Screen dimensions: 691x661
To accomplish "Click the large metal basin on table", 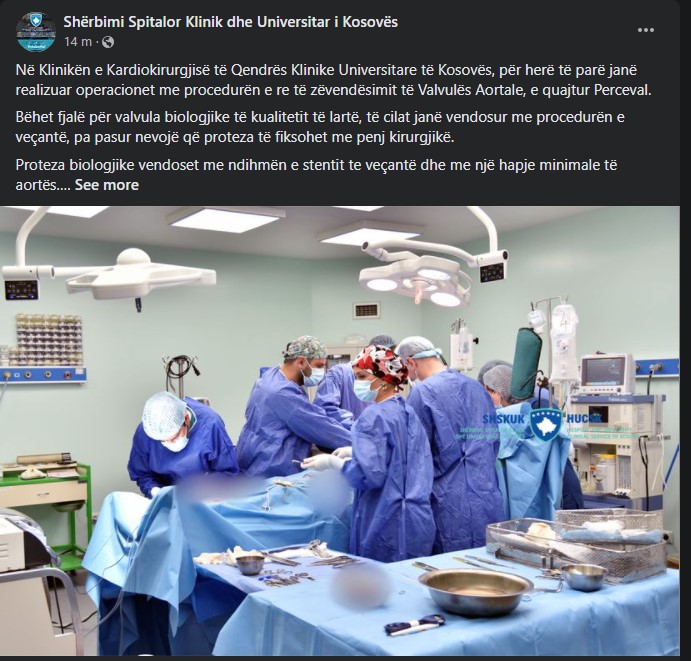I will click(x=476, y=590).
